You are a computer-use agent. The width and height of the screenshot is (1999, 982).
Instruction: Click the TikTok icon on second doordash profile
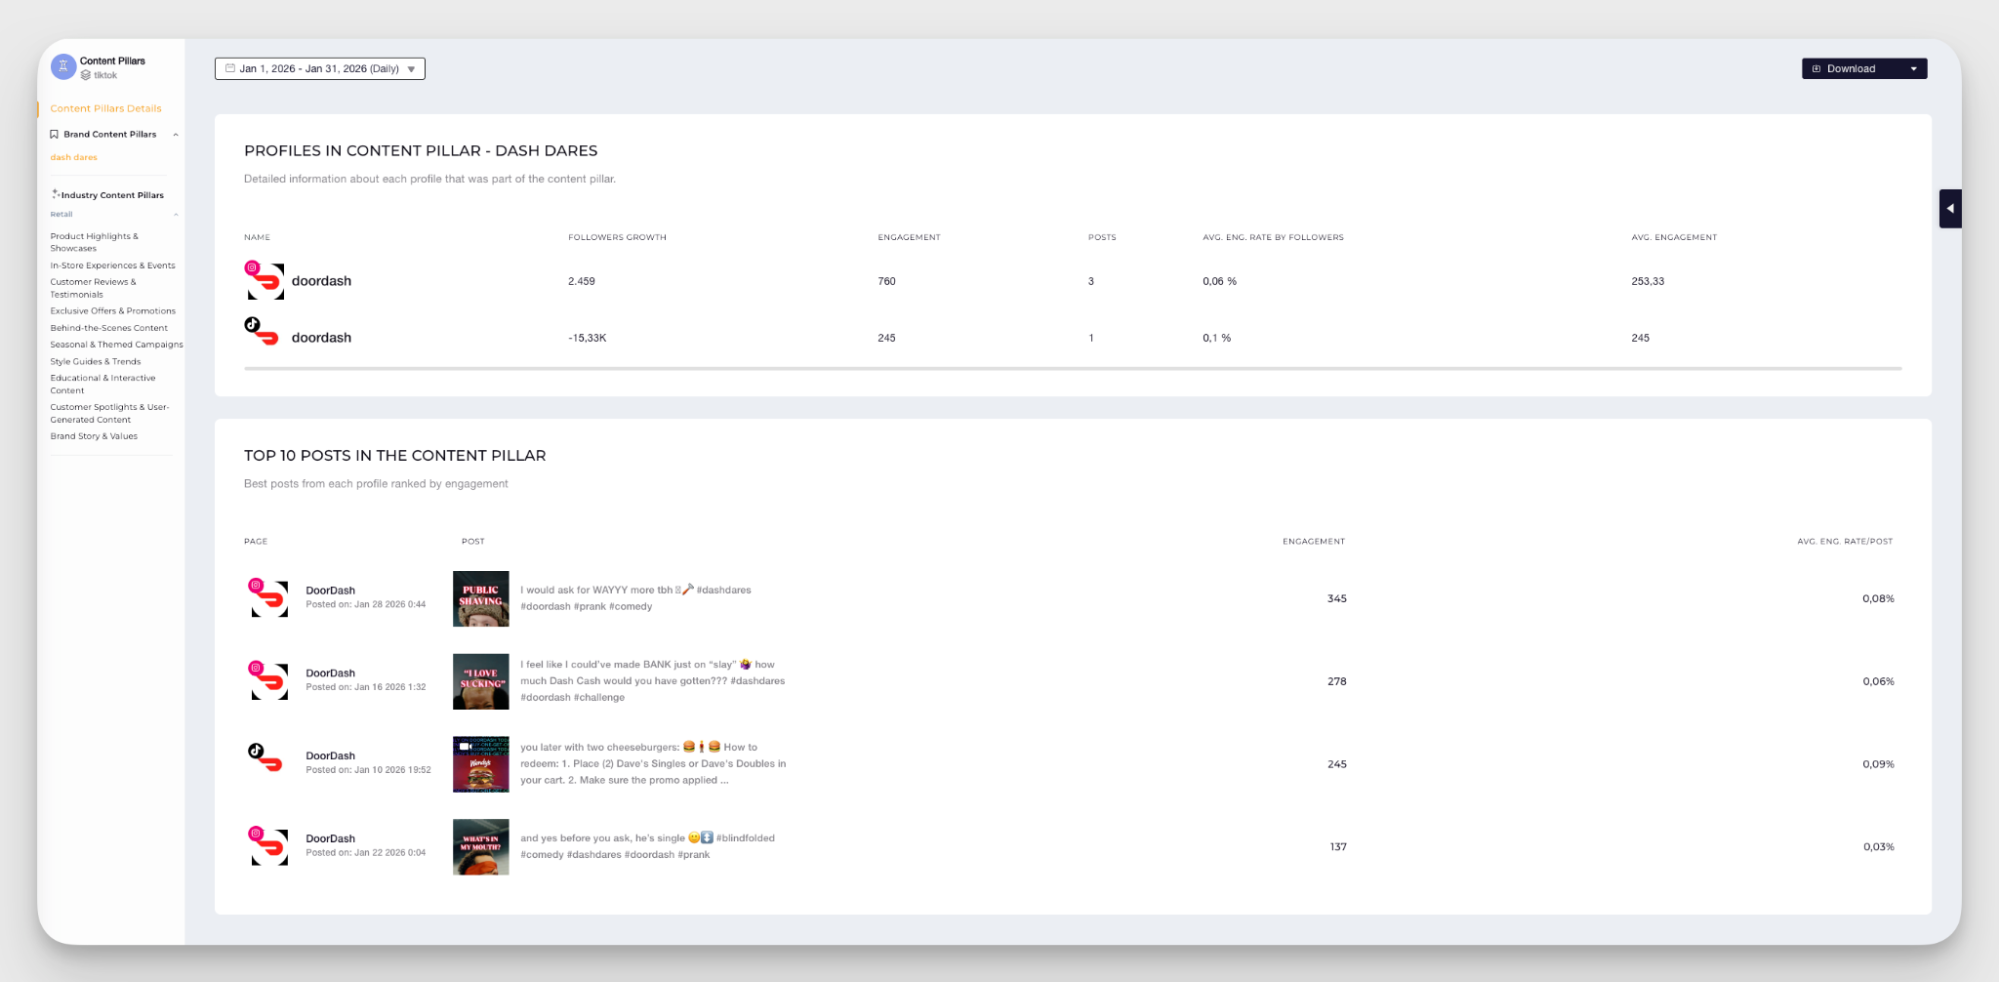pos(253,323)
